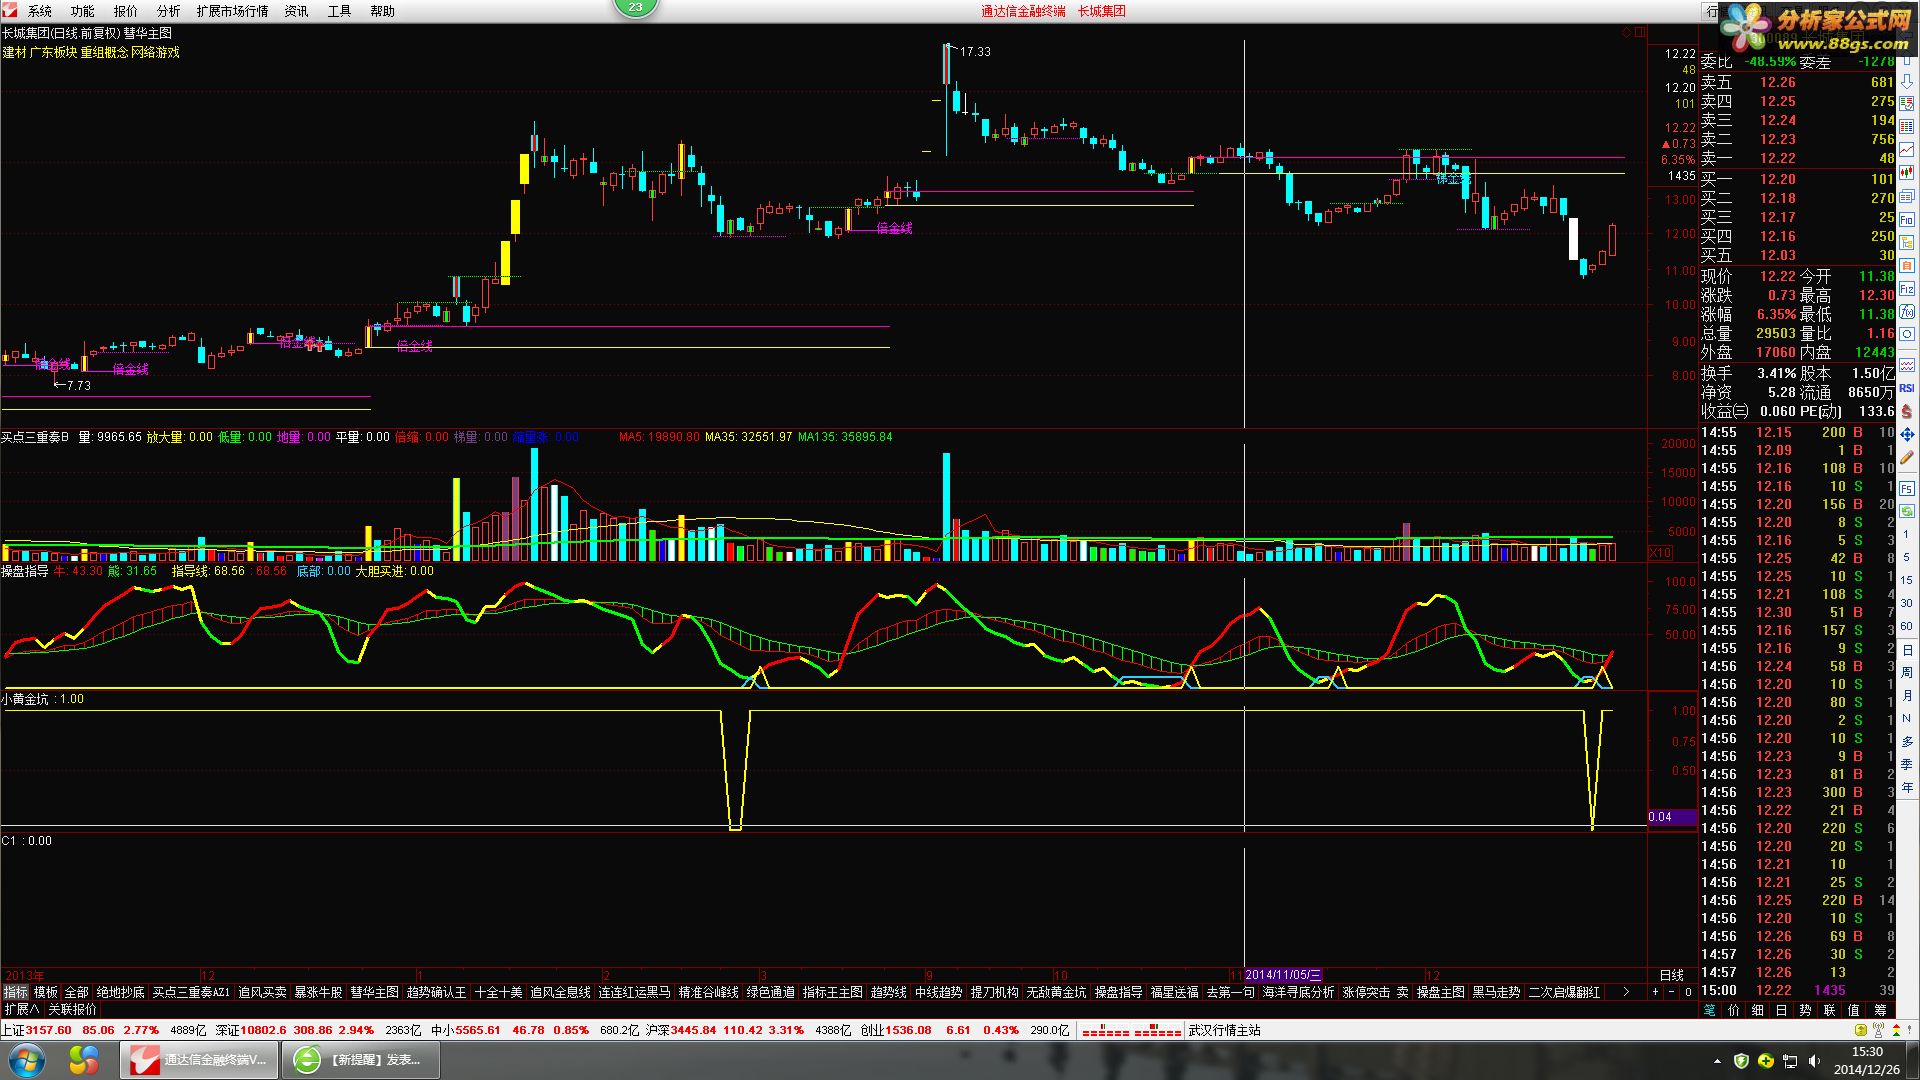Image resolution: width=1920 pixels, height=1080 pixels.
Task: Select the 周 weekly period
Action: point(1907,673)
